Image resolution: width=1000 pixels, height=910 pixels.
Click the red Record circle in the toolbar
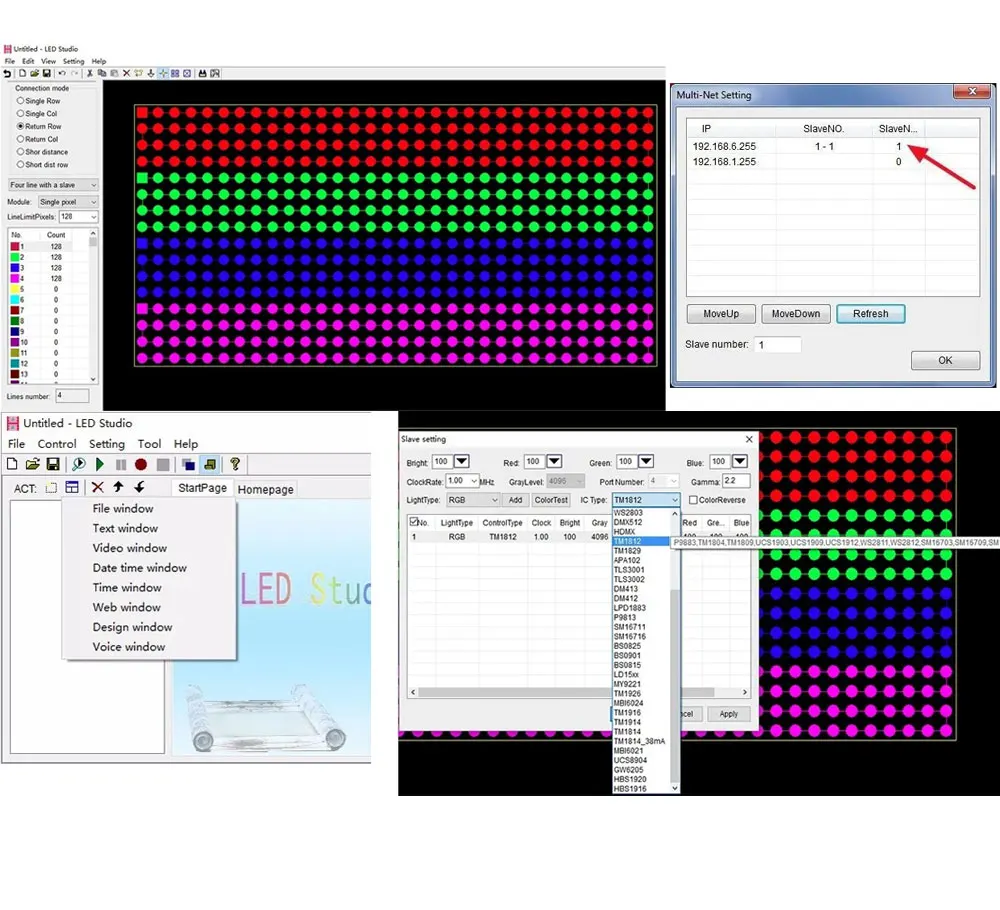tap(141, 464)
